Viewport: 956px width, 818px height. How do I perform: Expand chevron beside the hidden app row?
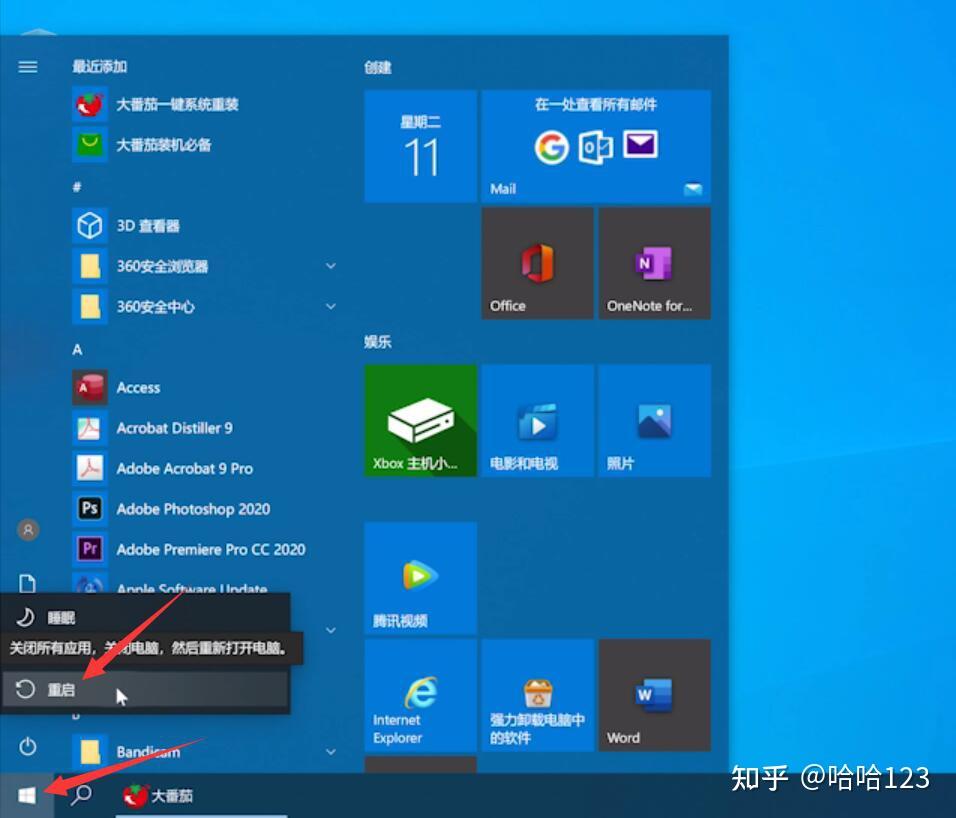pos(330,630)
